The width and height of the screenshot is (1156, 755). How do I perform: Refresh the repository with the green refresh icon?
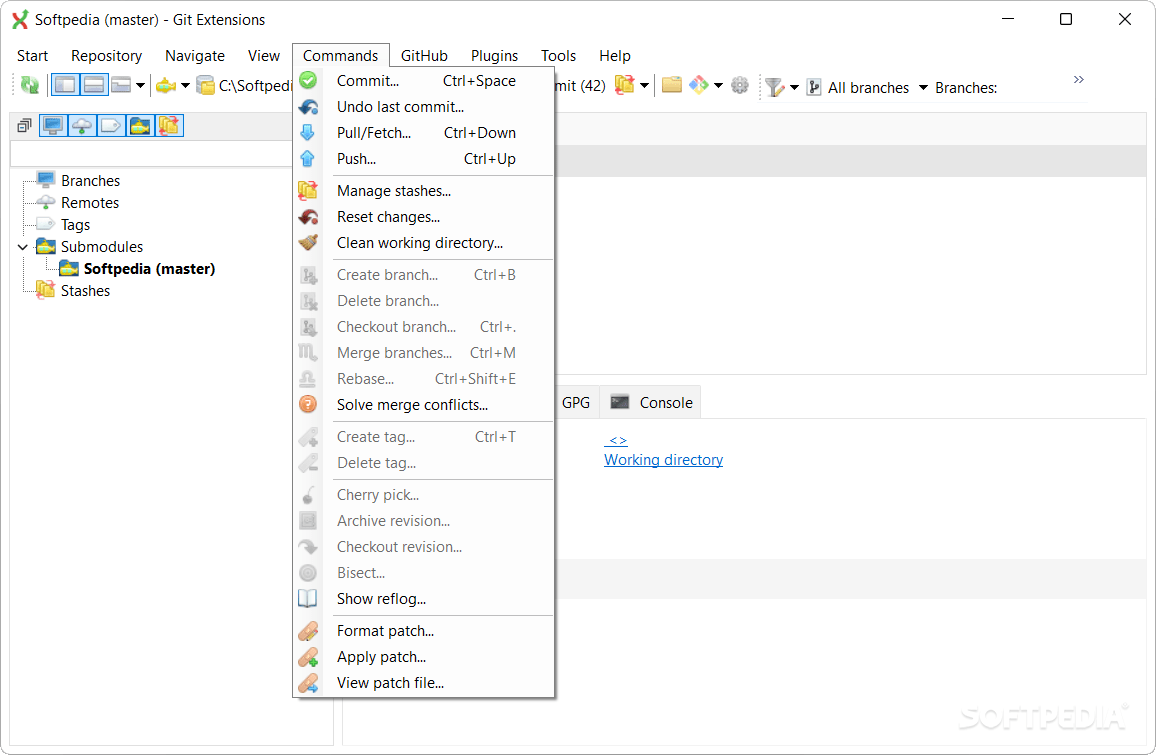29,84
